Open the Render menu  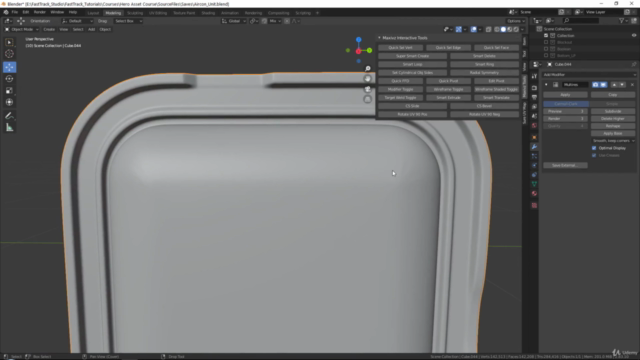coord(40,12)
